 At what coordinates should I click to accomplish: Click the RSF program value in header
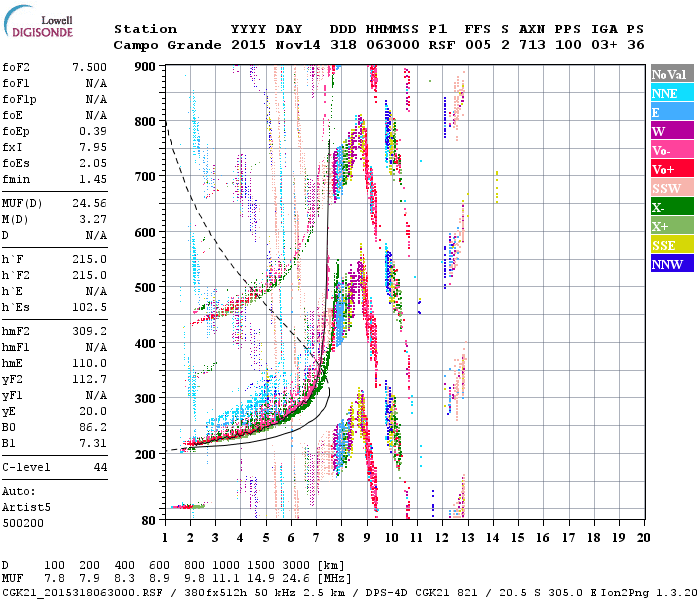pos(442,45)
